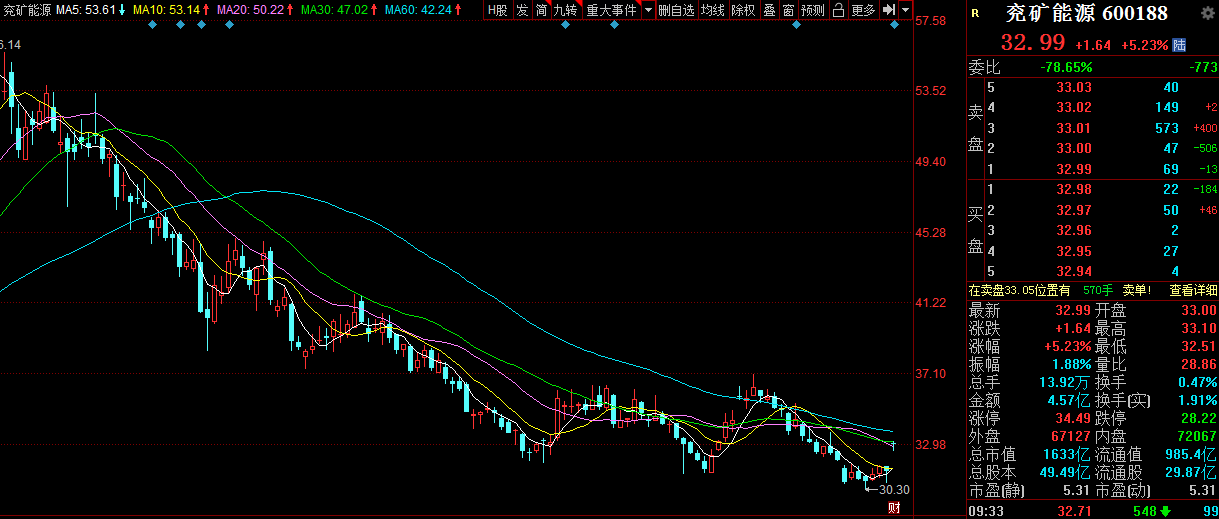The width and height of the screenshot is (1219, 519).
Task: Expand the 更多 more options menu
Action: (863, 10)
